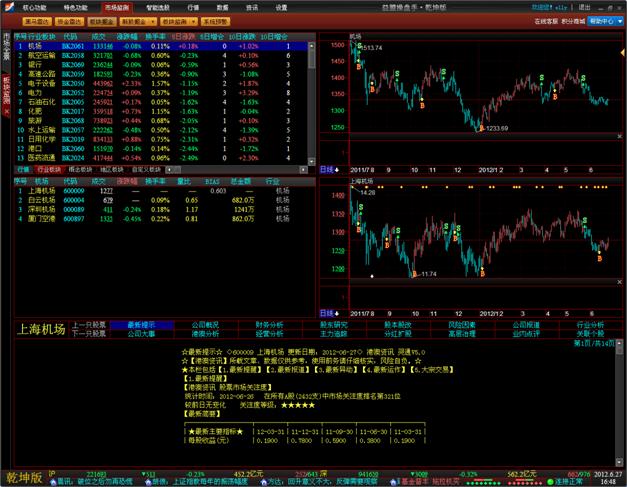
Task: Sort sector table by 换手率 column header
Action: click(x=155, y=37)
